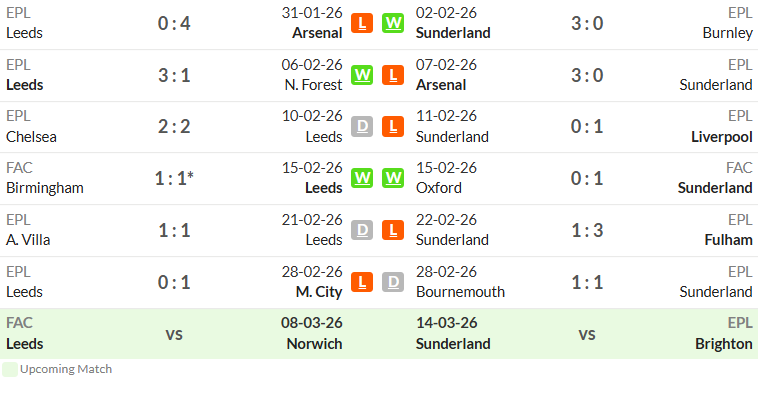Screen dimensions: 760x395
Task: Click the 0:4 score of Leeds vs Arsenal
Action: tap(174, 23)
